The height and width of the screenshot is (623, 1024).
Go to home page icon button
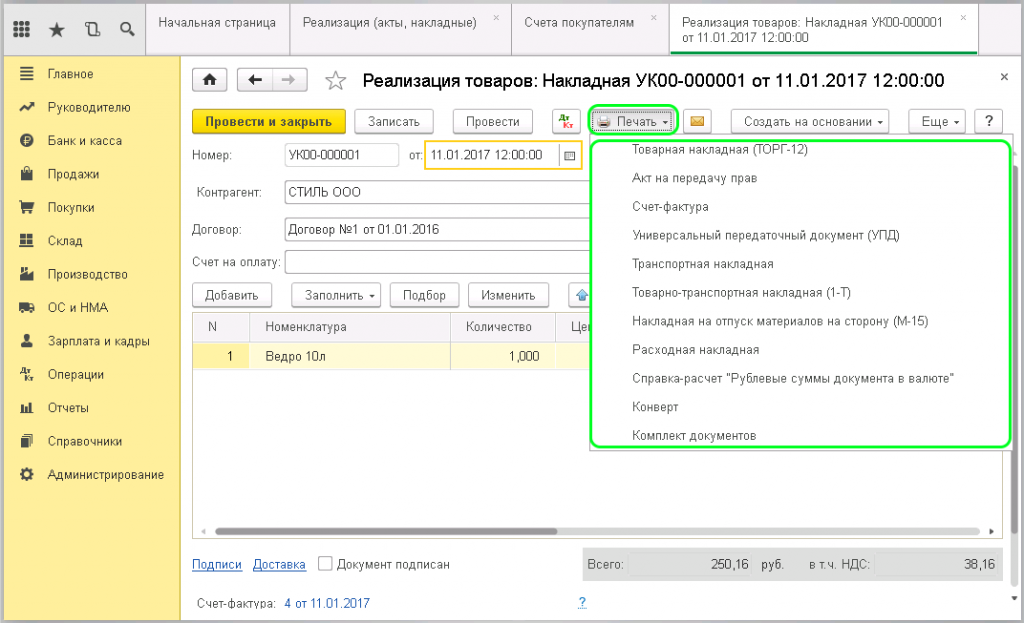point(210,81)
